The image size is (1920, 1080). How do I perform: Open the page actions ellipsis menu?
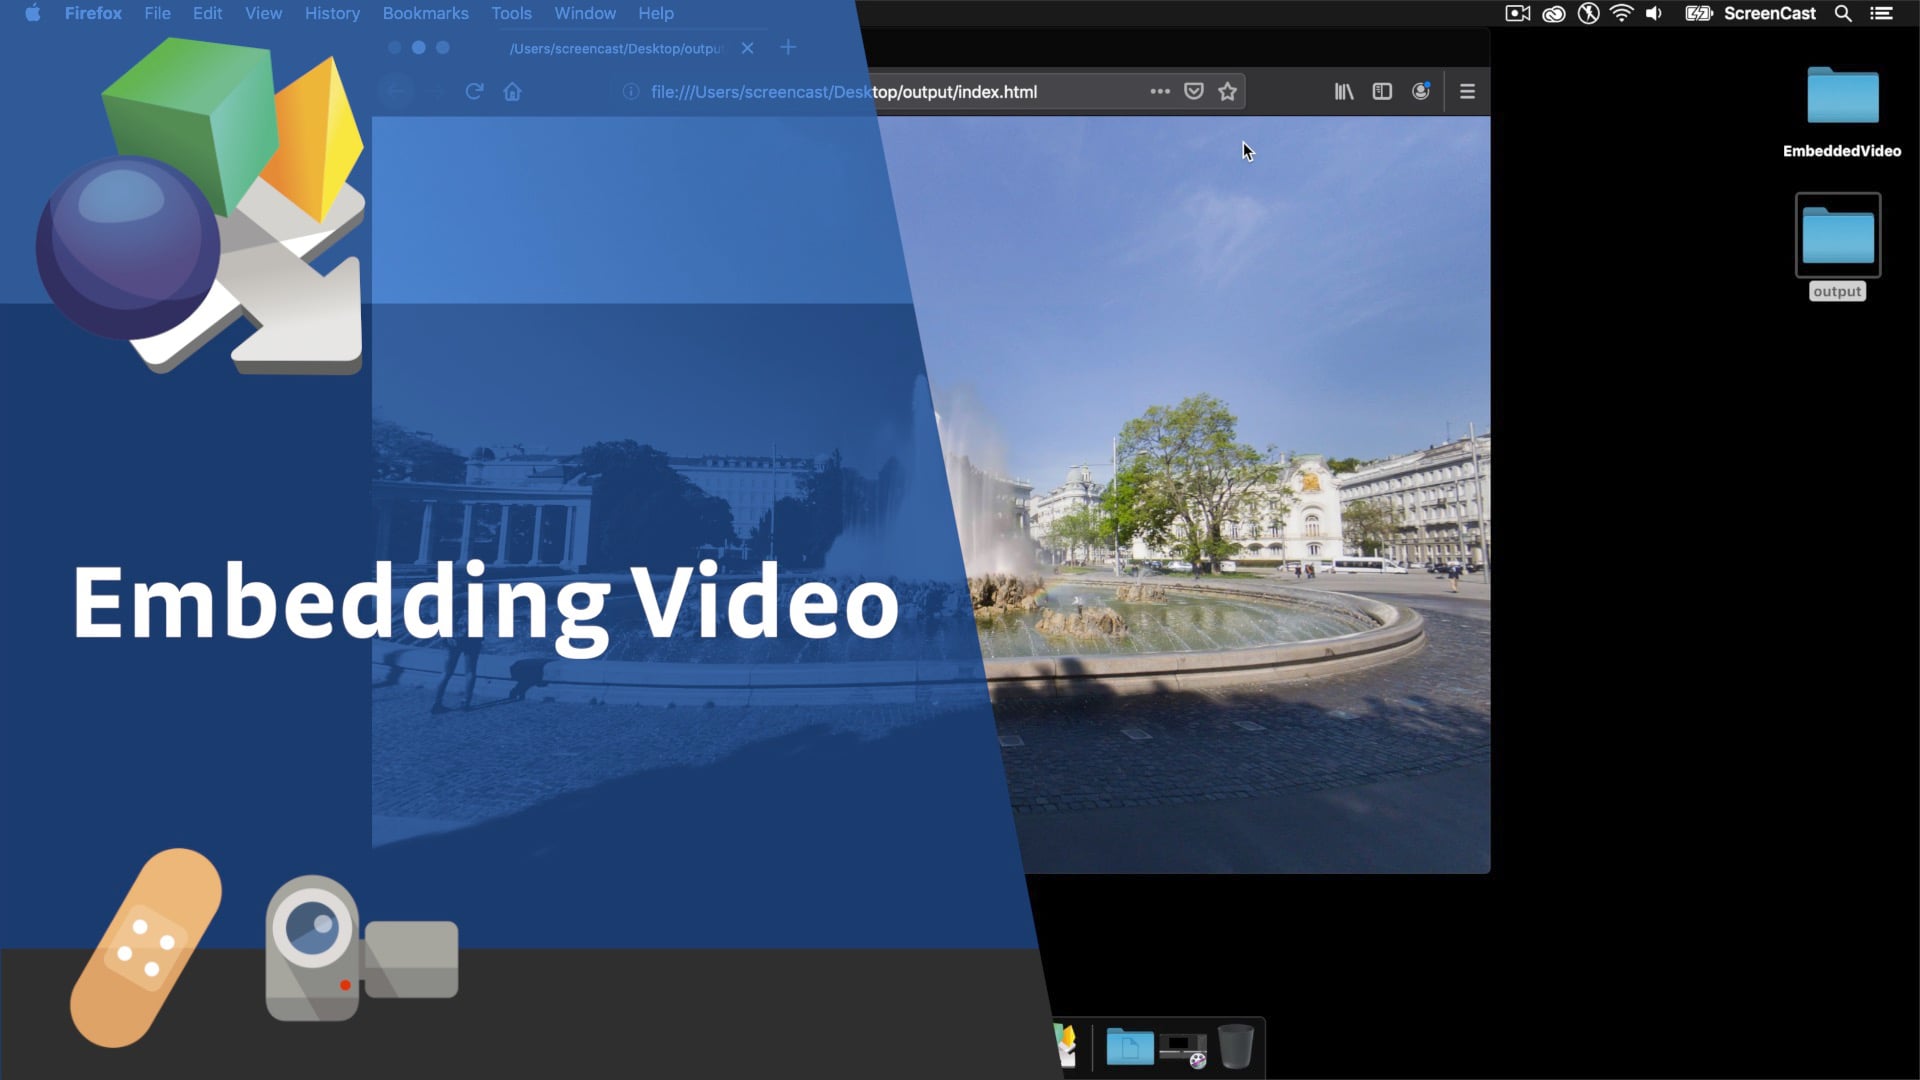coord(1158,91)
